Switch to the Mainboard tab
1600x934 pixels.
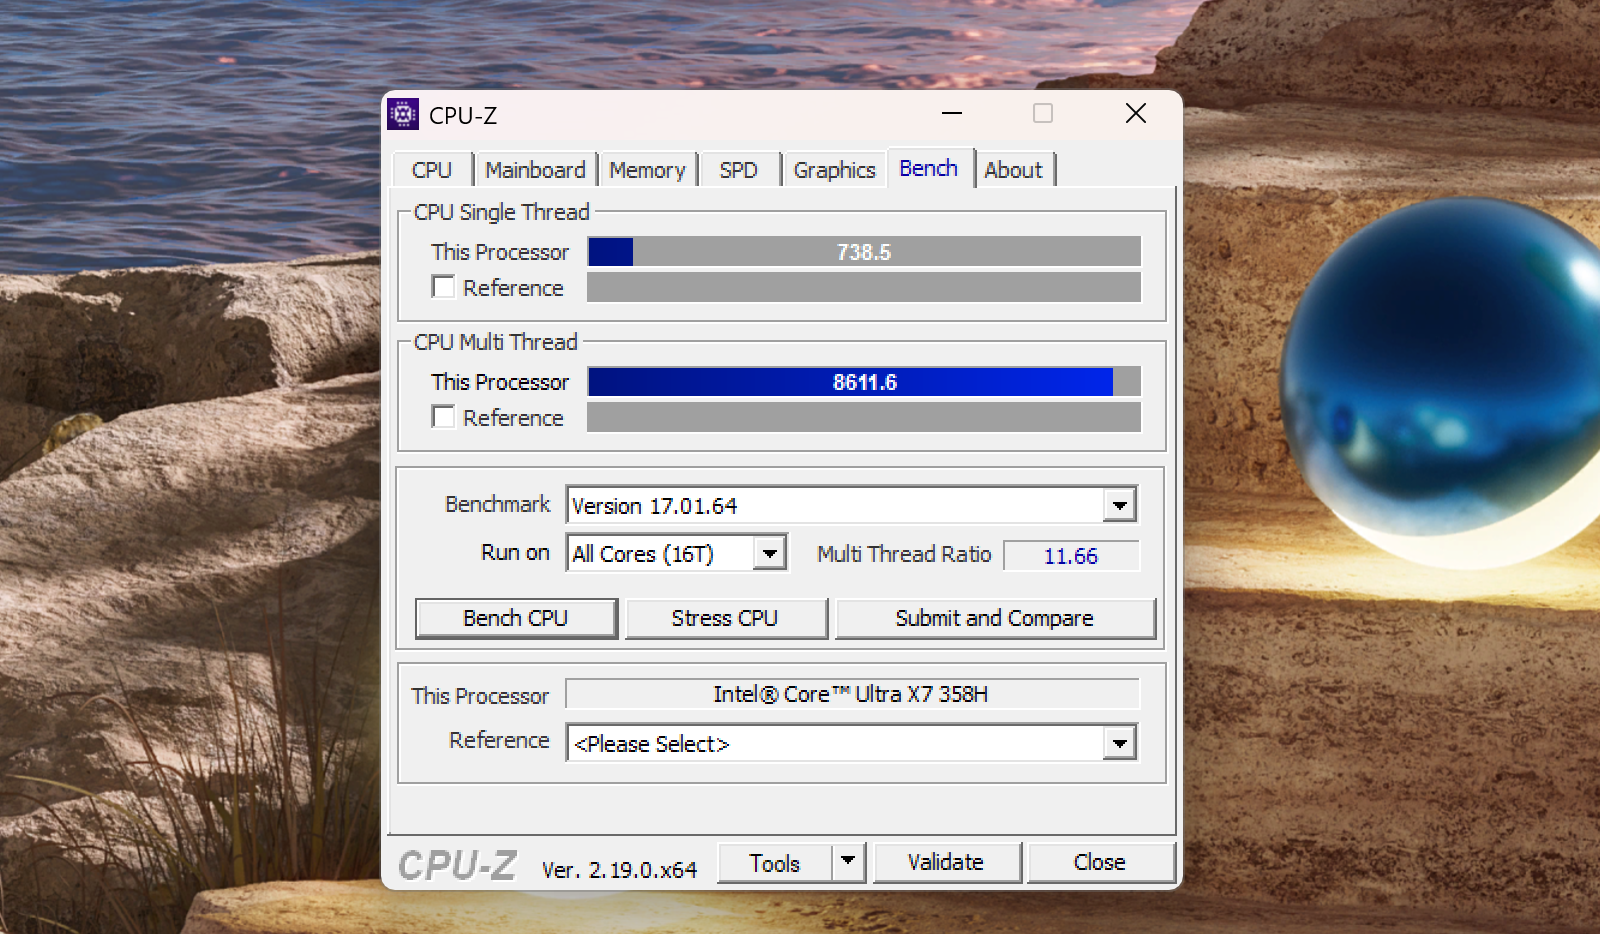(x=535, y=170)
